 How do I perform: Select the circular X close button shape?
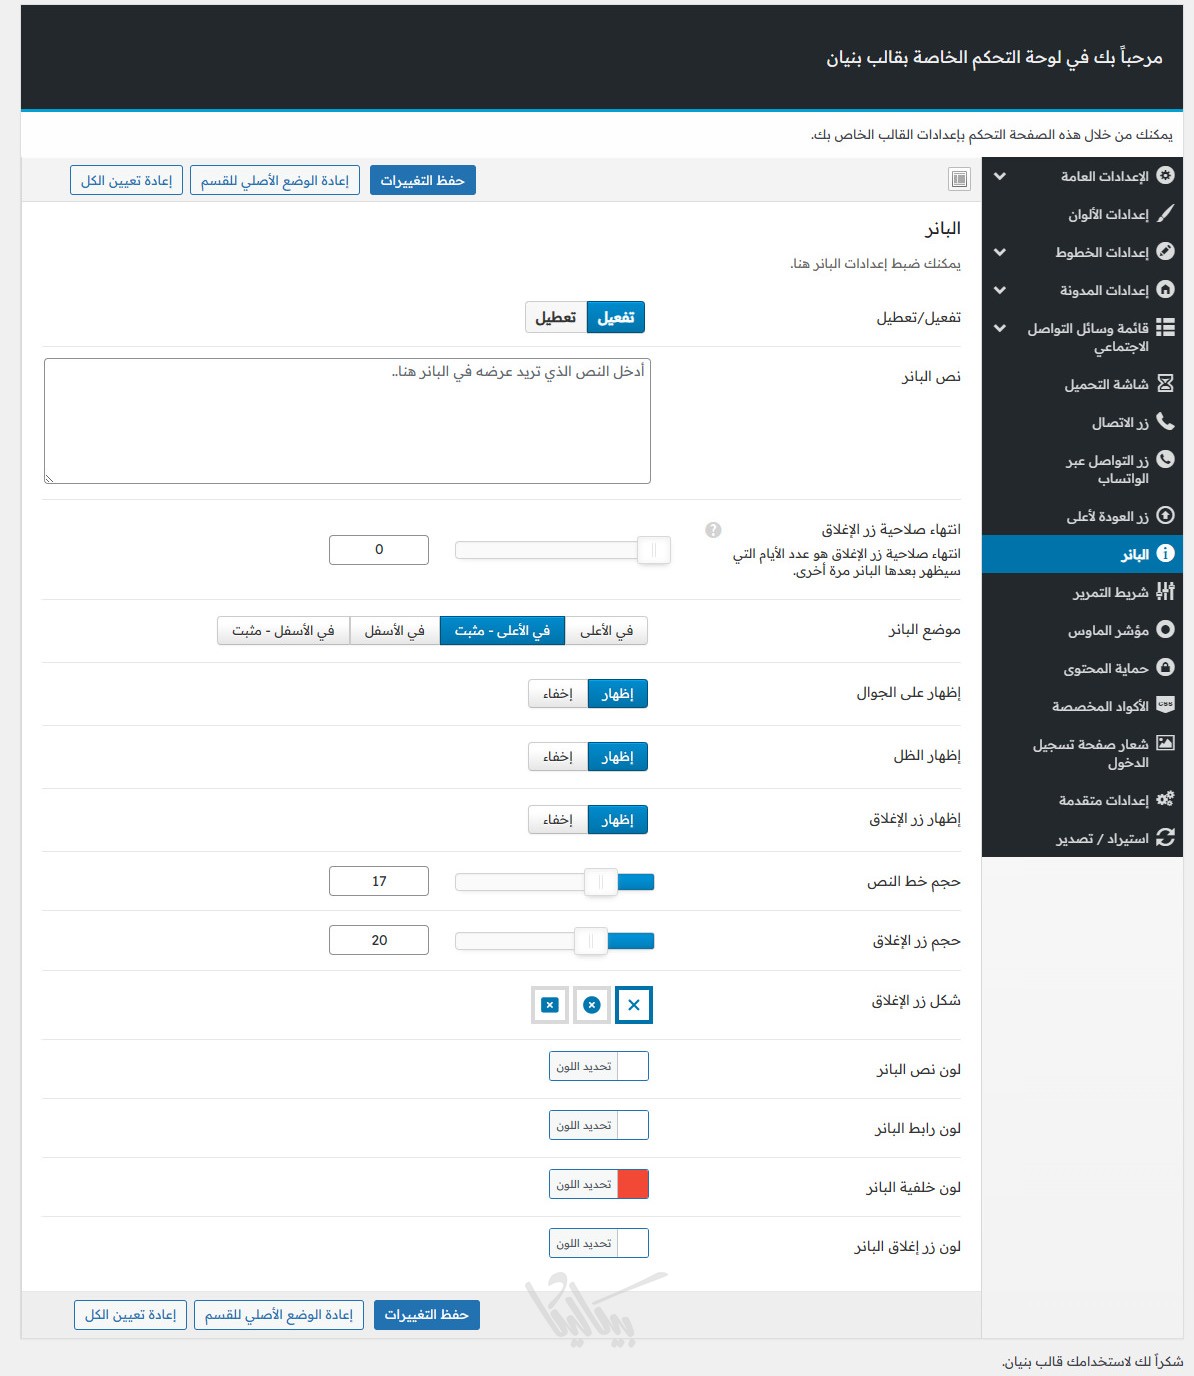click(x=592, y=1005)
